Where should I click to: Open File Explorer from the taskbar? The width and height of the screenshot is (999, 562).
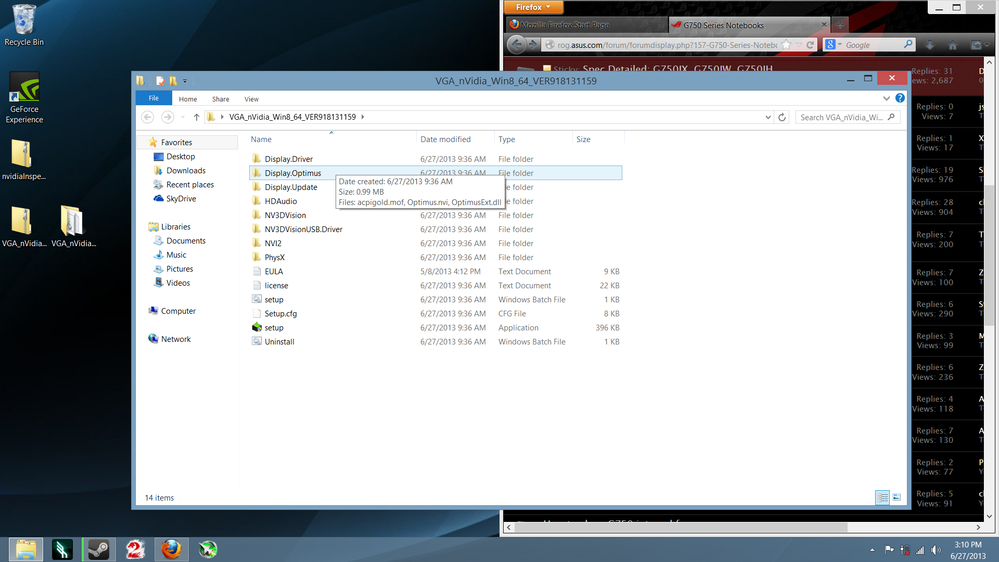[x=26, y=549]
